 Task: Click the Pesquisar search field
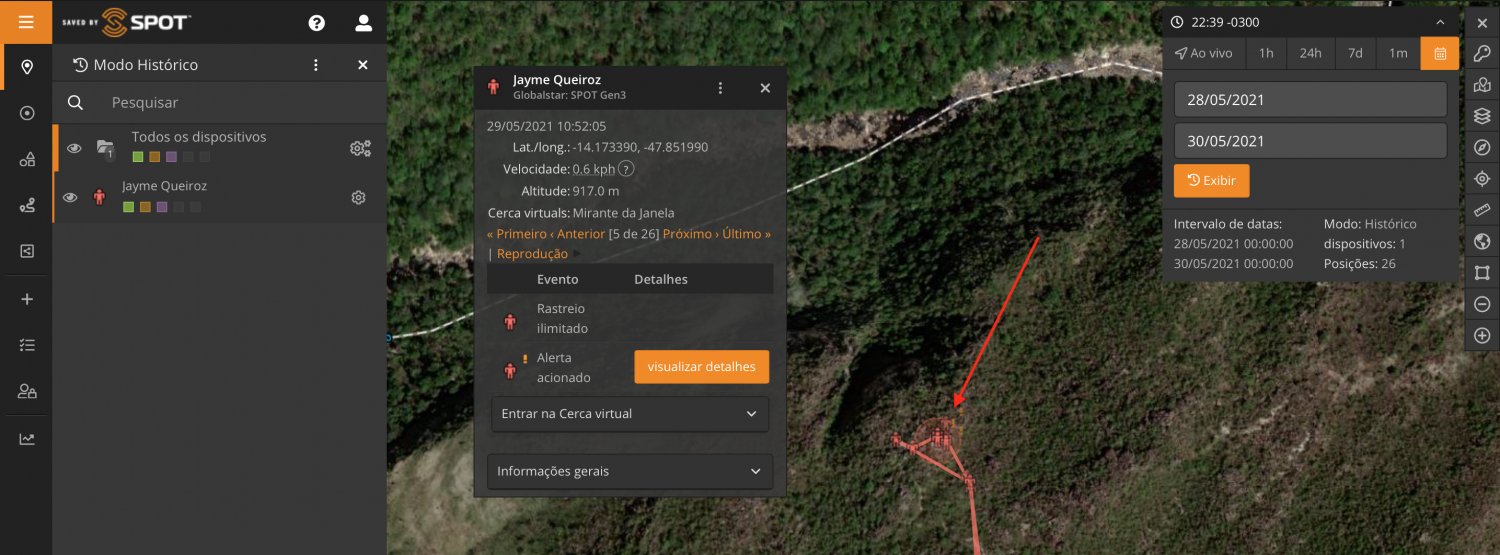click(240, 102)
